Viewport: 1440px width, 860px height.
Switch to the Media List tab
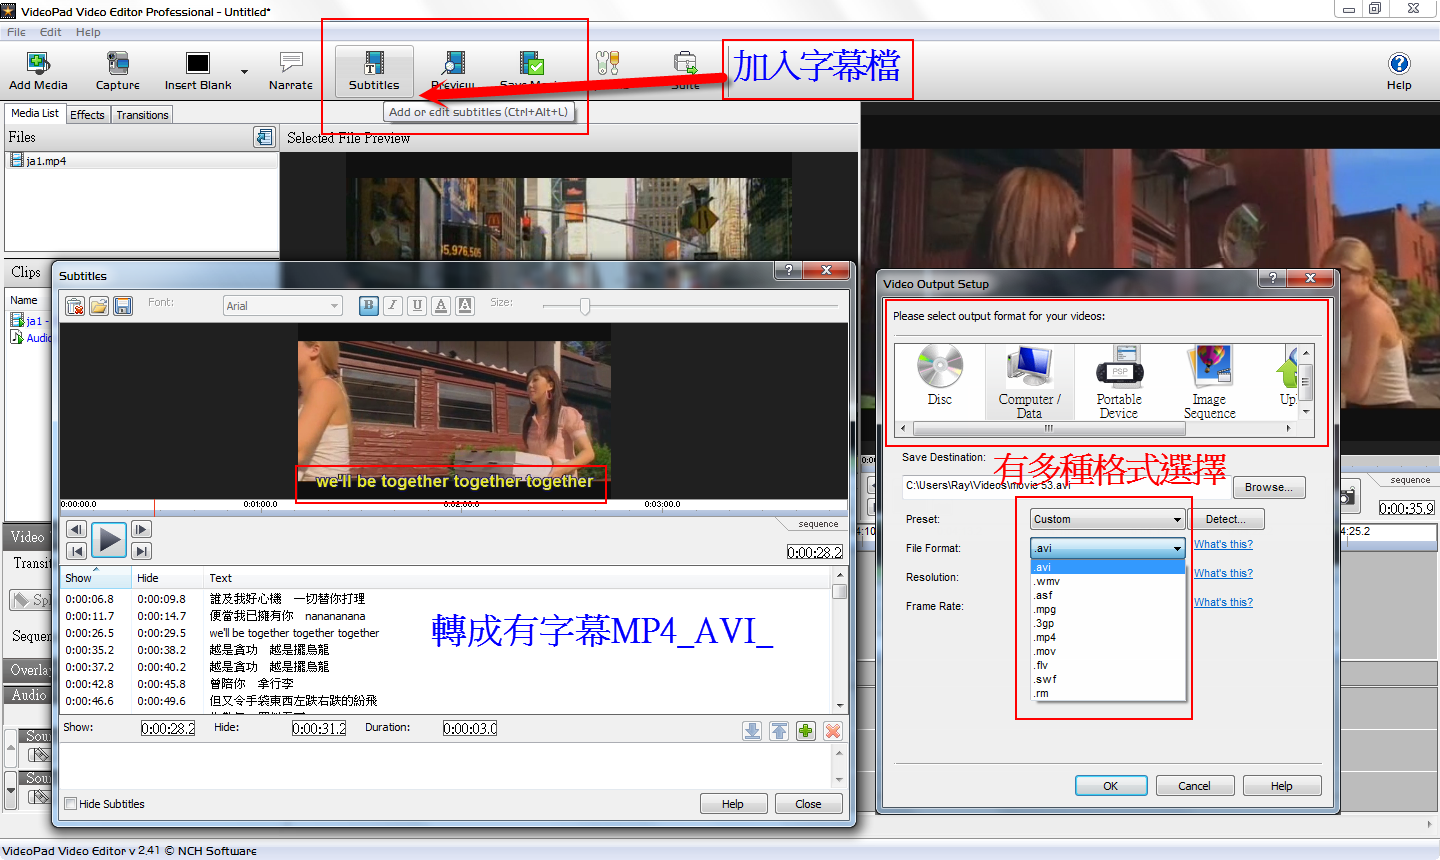[35, 114]
